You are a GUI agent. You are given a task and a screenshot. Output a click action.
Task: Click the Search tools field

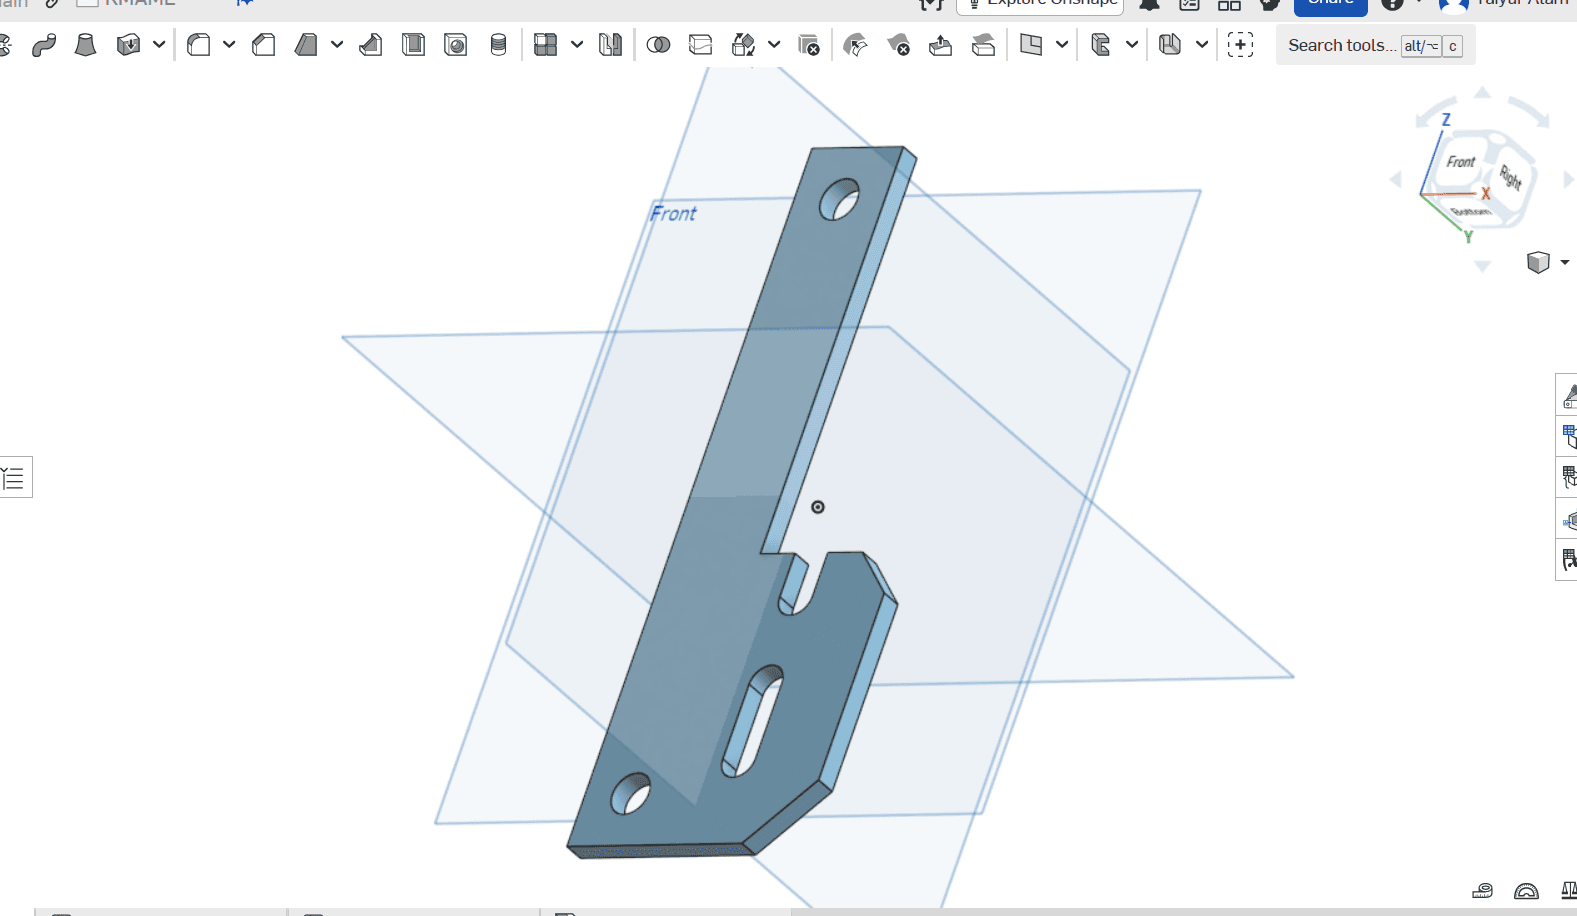point(1375,45)
